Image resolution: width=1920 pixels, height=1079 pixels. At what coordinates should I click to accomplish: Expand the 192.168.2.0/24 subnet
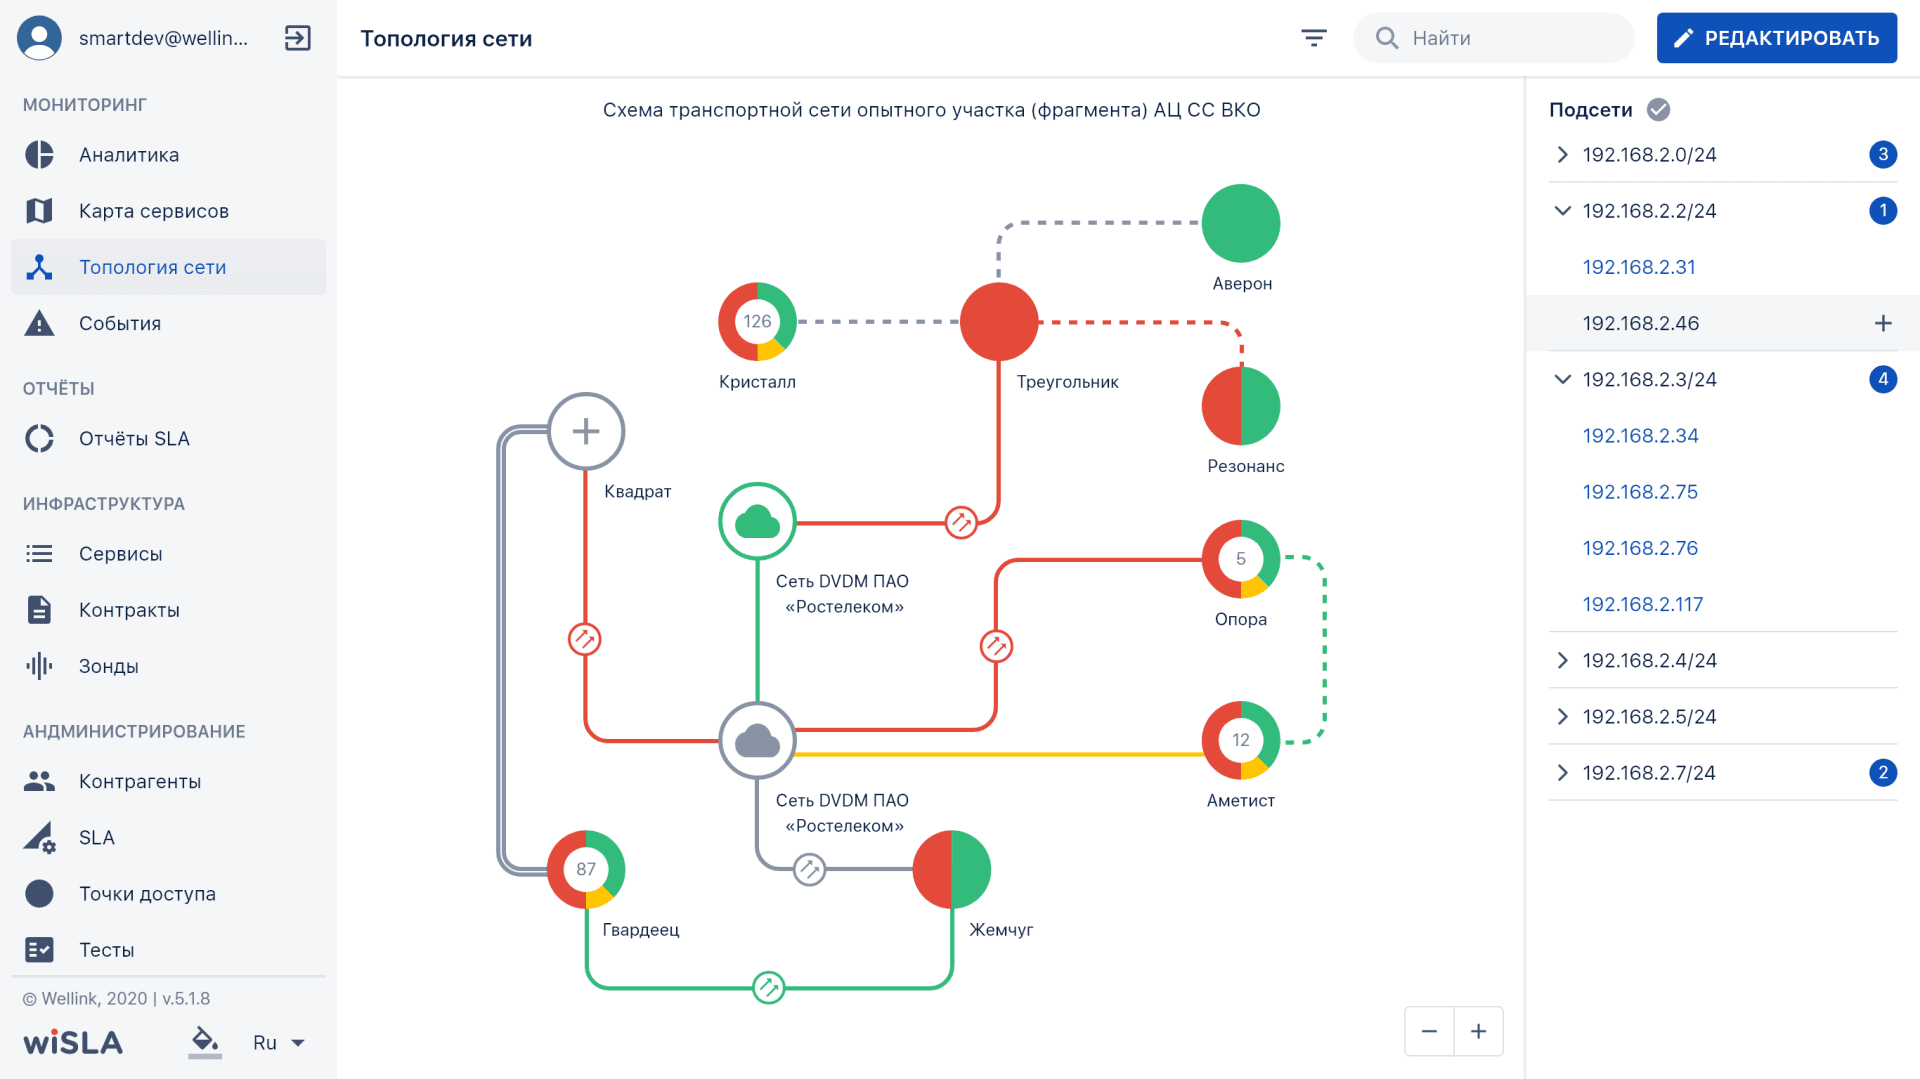[x=1563, y=155]
